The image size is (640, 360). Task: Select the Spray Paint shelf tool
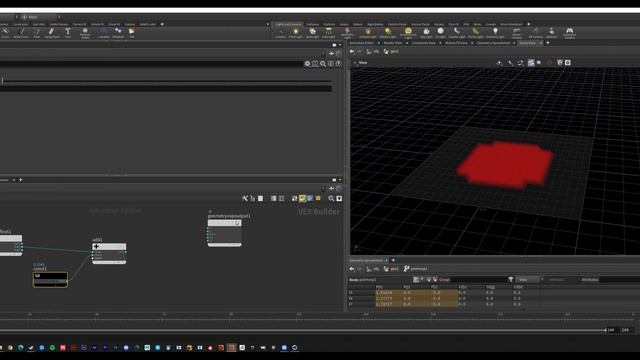[52, 33]
